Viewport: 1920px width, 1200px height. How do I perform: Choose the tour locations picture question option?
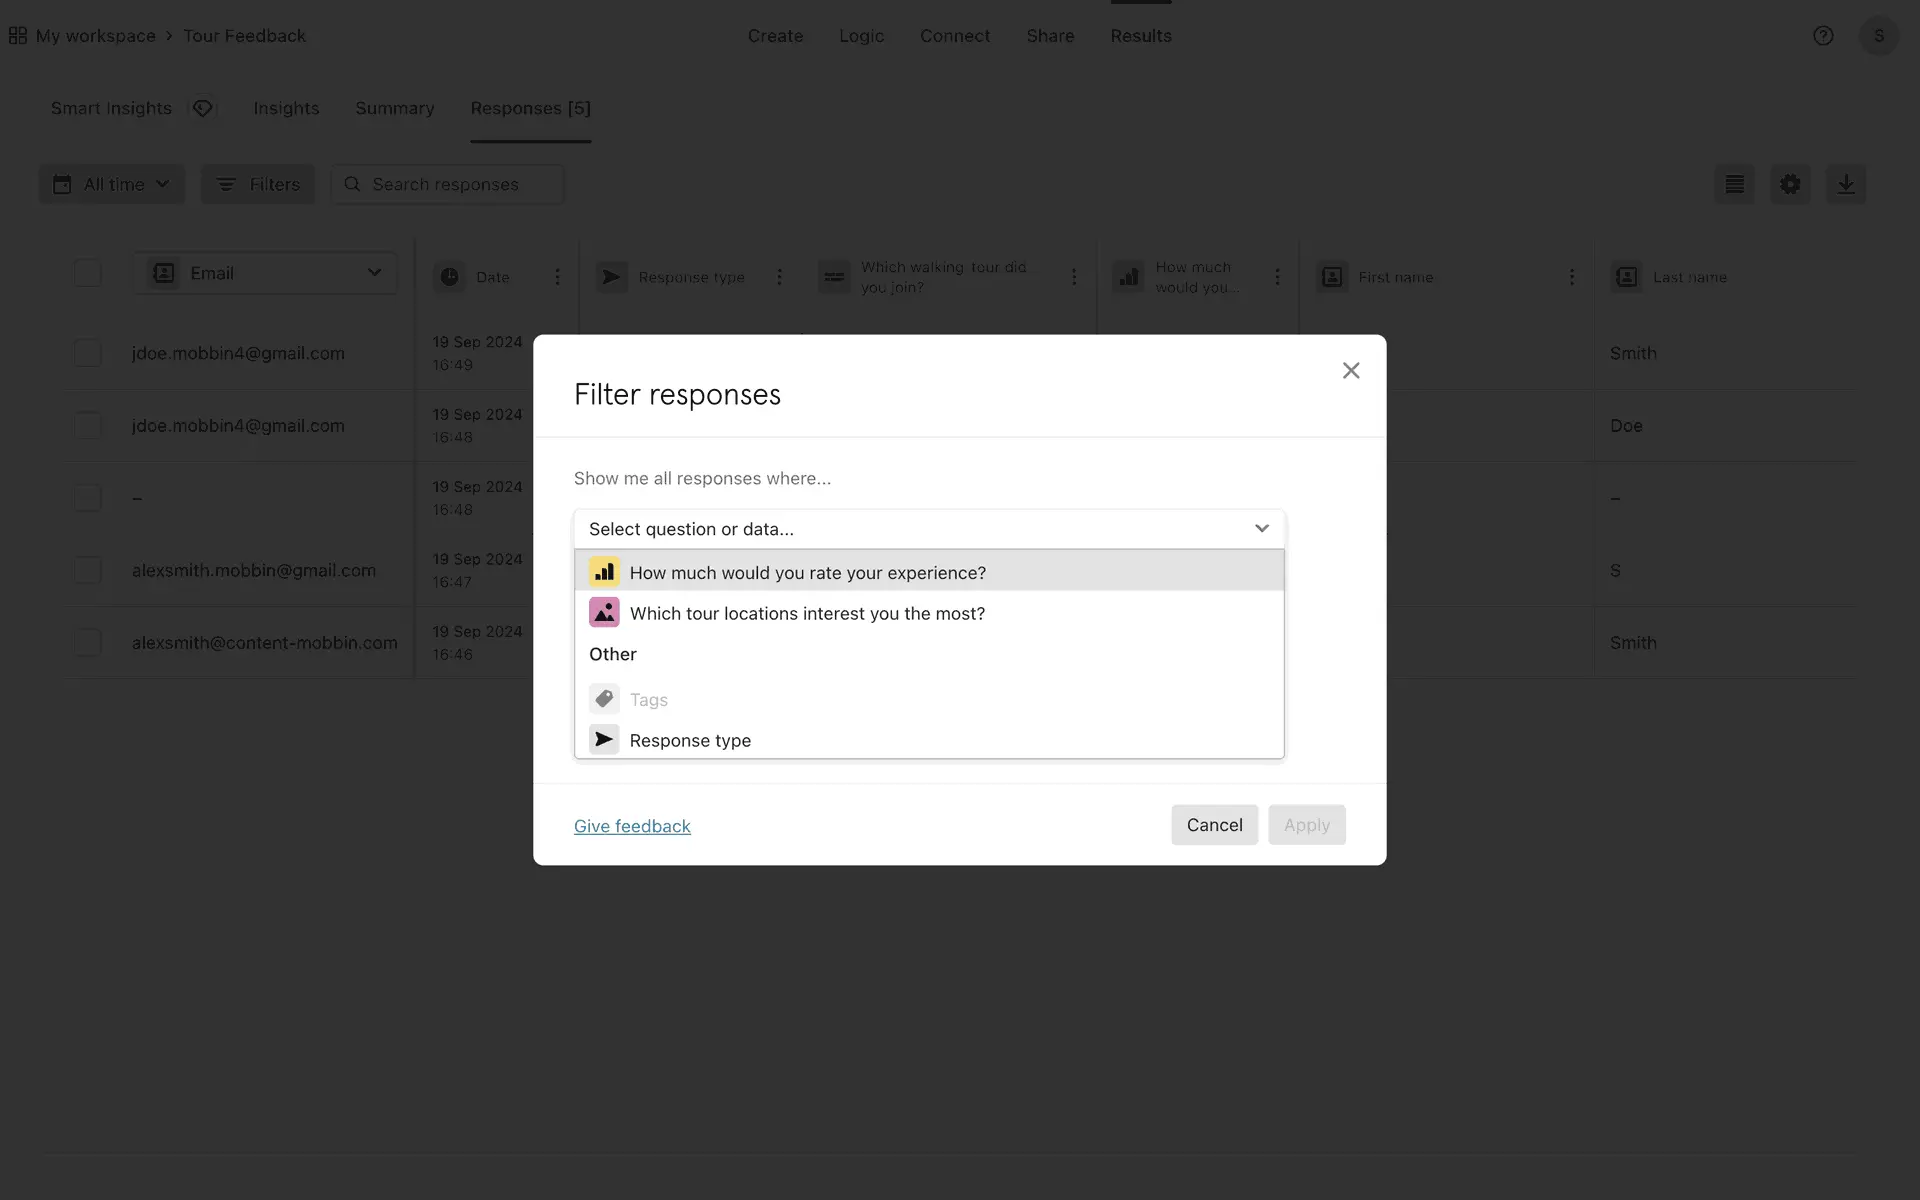(x=807, y=613)
